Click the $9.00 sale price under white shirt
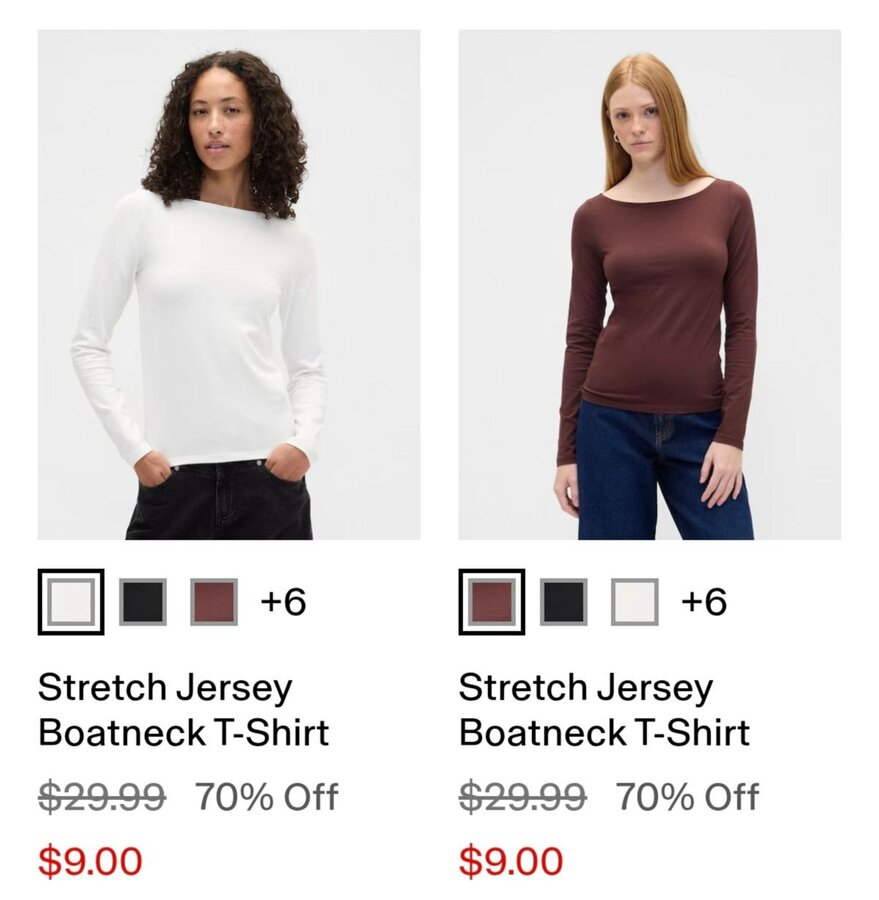The width and height of the screenshot is (879, 900). coord(90,861)
